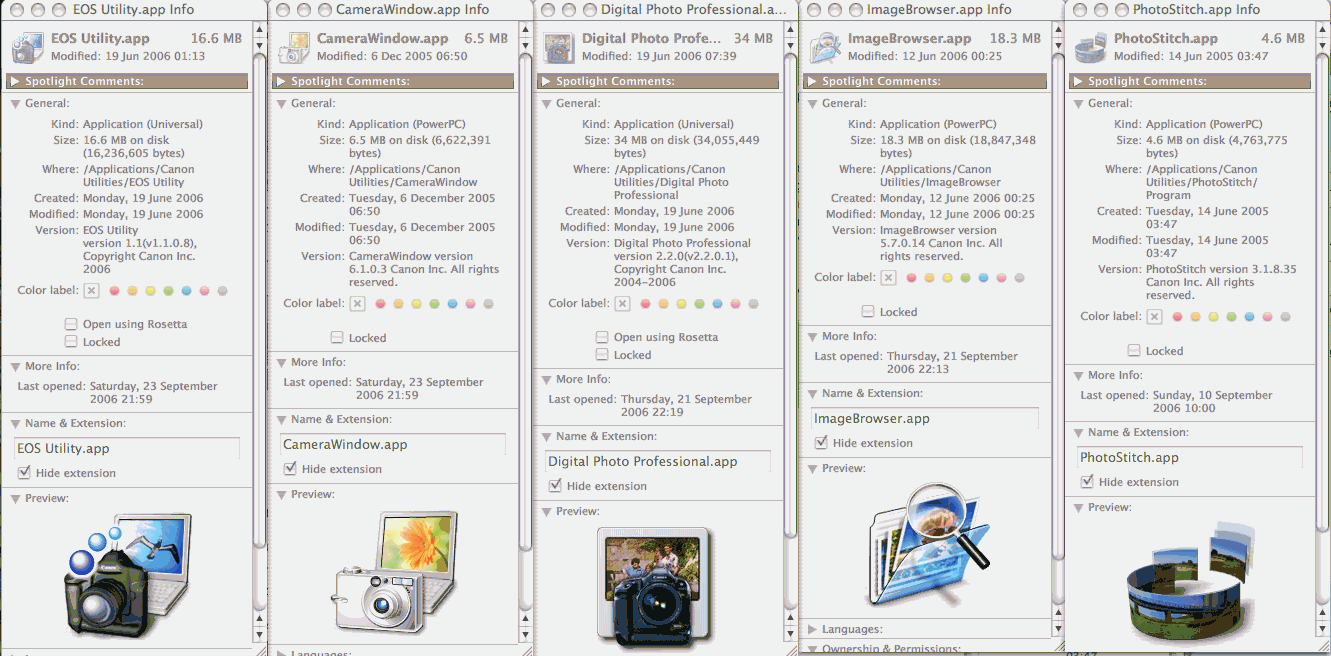Tick the Locked checkbox in EOS Utility Info
Screen dimensions: 1331x656
[x=71, y=342]
